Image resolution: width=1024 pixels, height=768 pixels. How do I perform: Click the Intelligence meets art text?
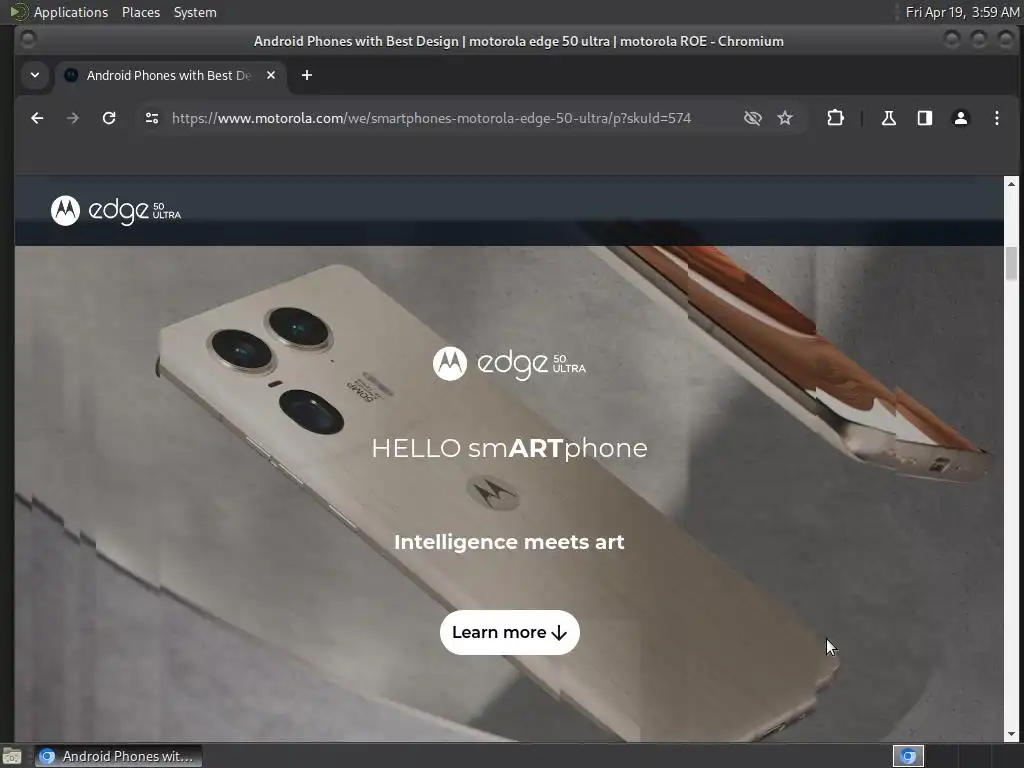click(509, 542)
